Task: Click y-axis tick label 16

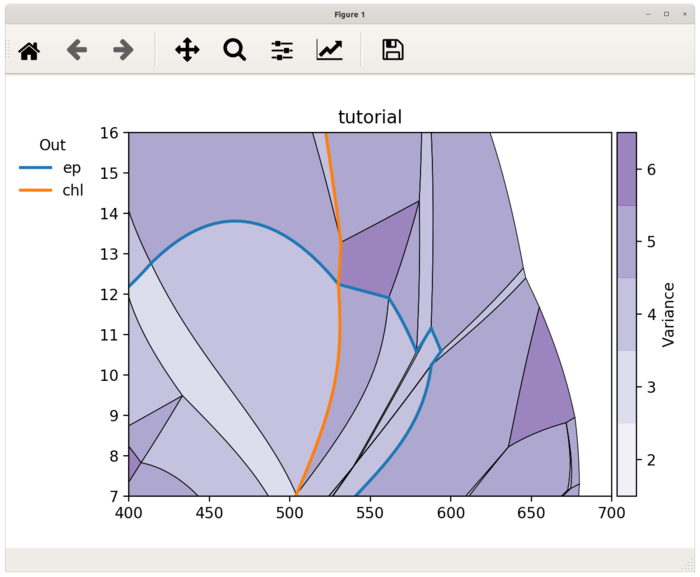Action: (109, 133)
